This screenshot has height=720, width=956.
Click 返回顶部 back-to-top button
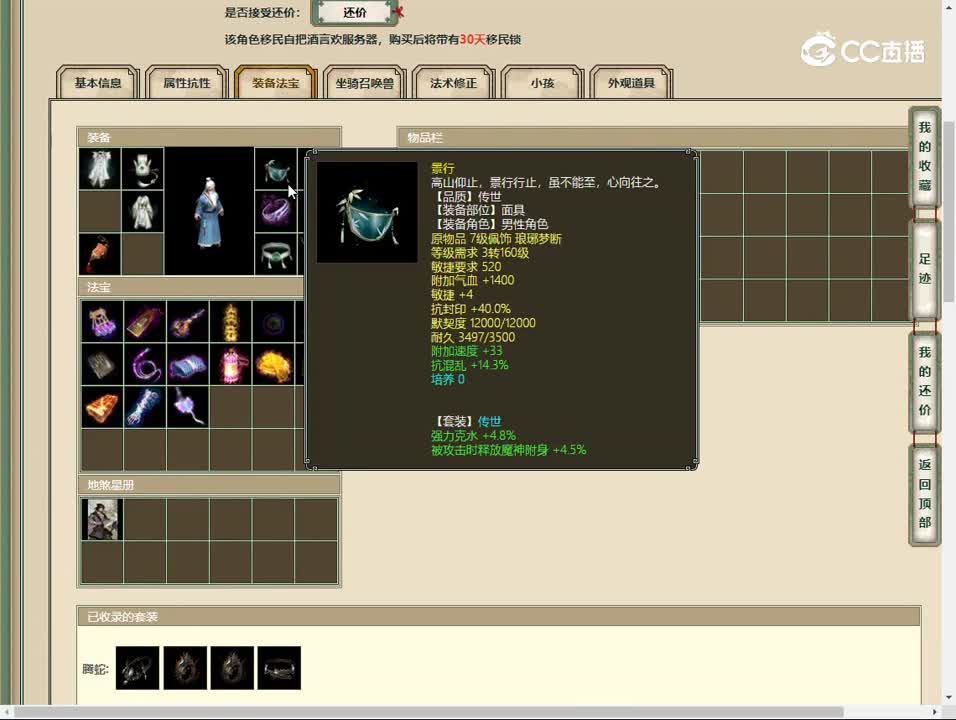point(925,494)
